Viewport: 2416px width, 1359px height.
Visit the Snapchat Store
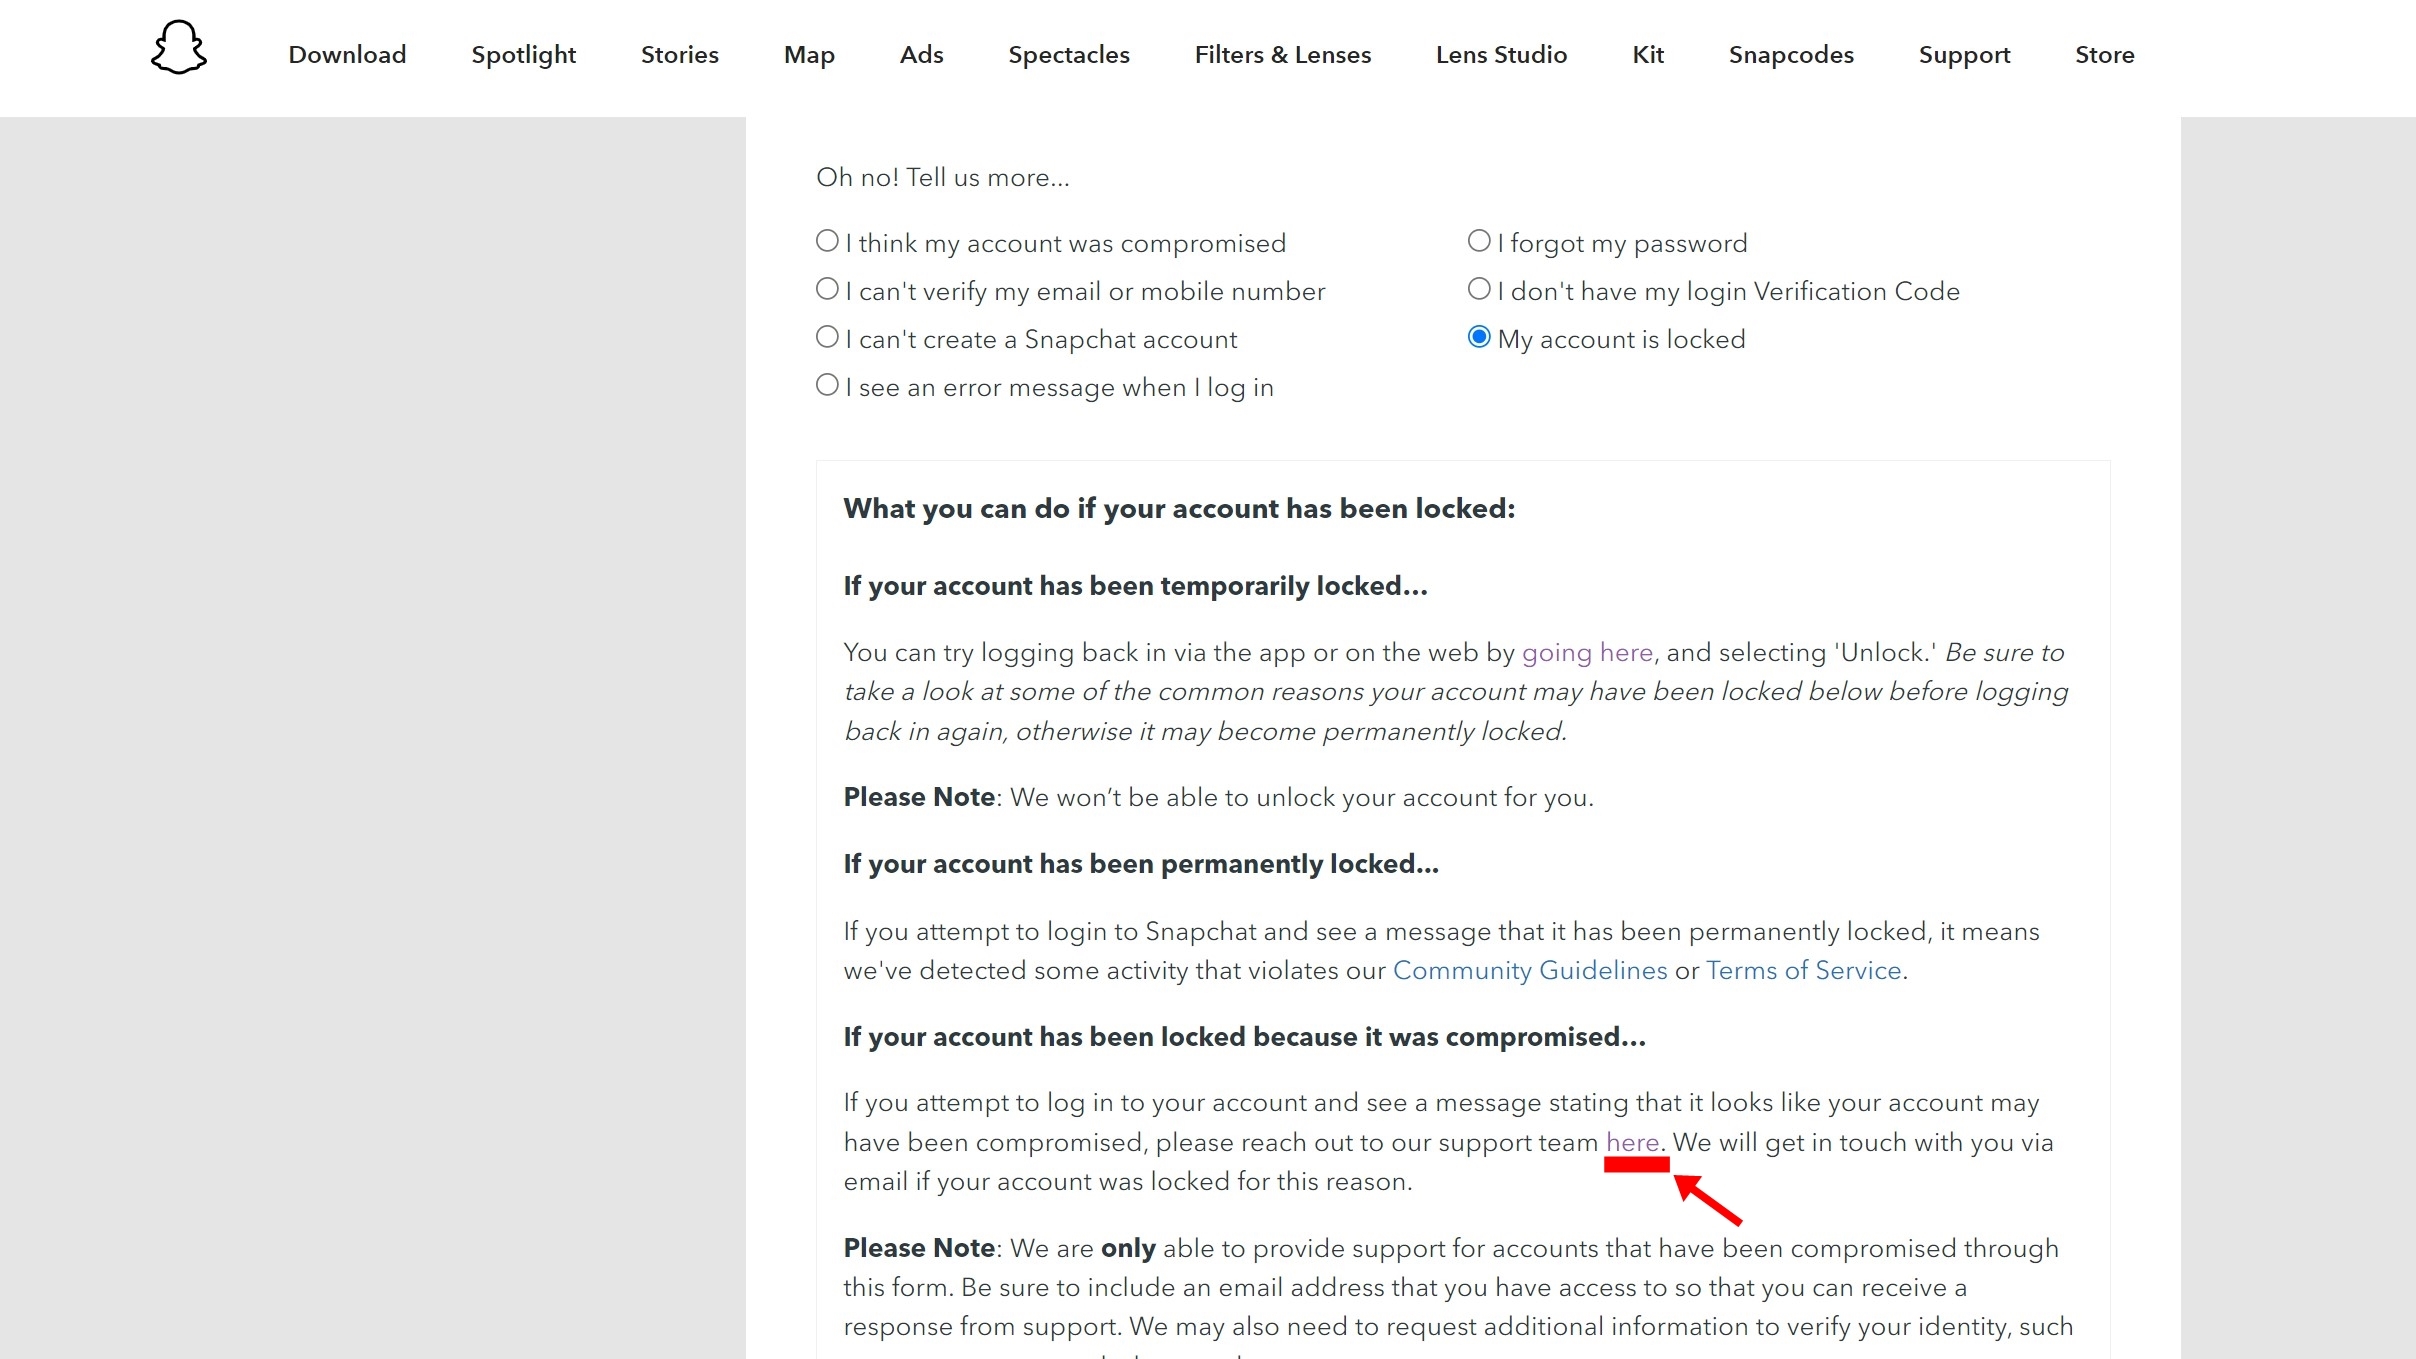[2105, 54]
